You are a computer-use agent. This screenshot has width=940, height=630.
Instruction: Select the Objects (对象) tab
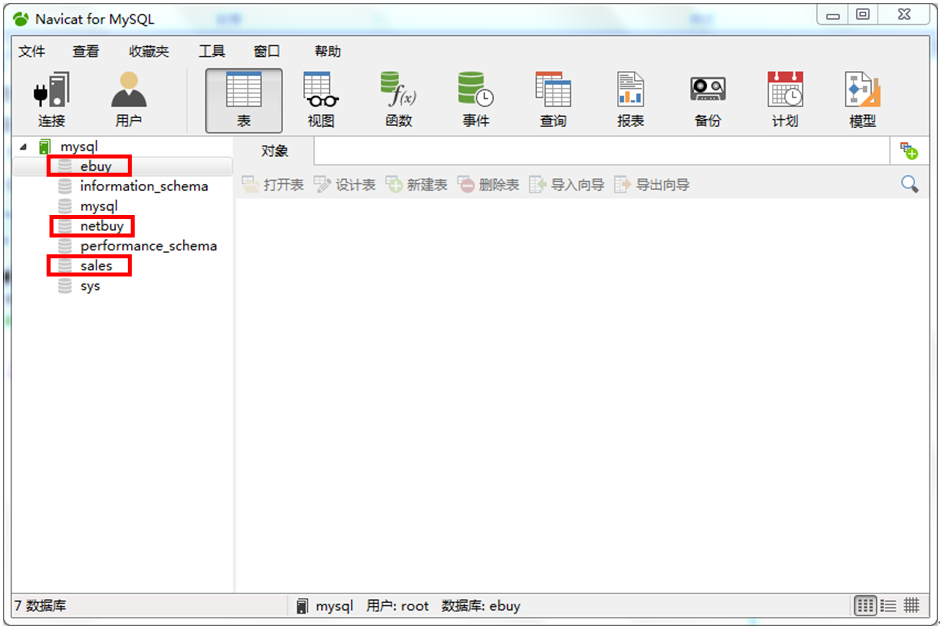pos(274,151)
